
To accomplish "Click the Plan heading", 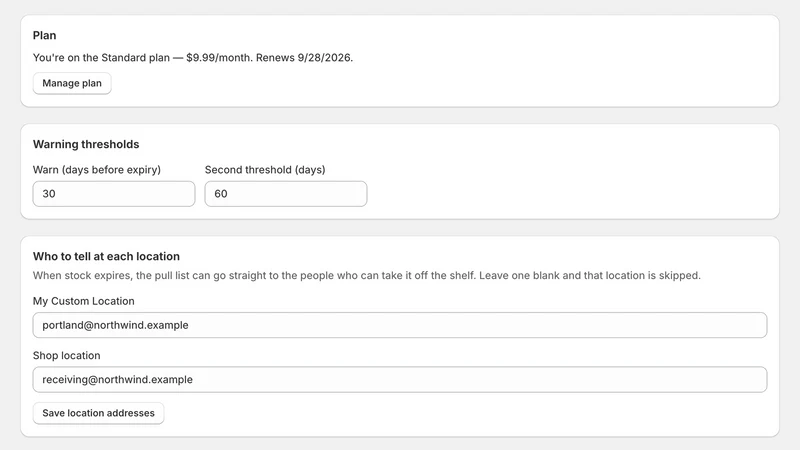I will coord(44,36).
